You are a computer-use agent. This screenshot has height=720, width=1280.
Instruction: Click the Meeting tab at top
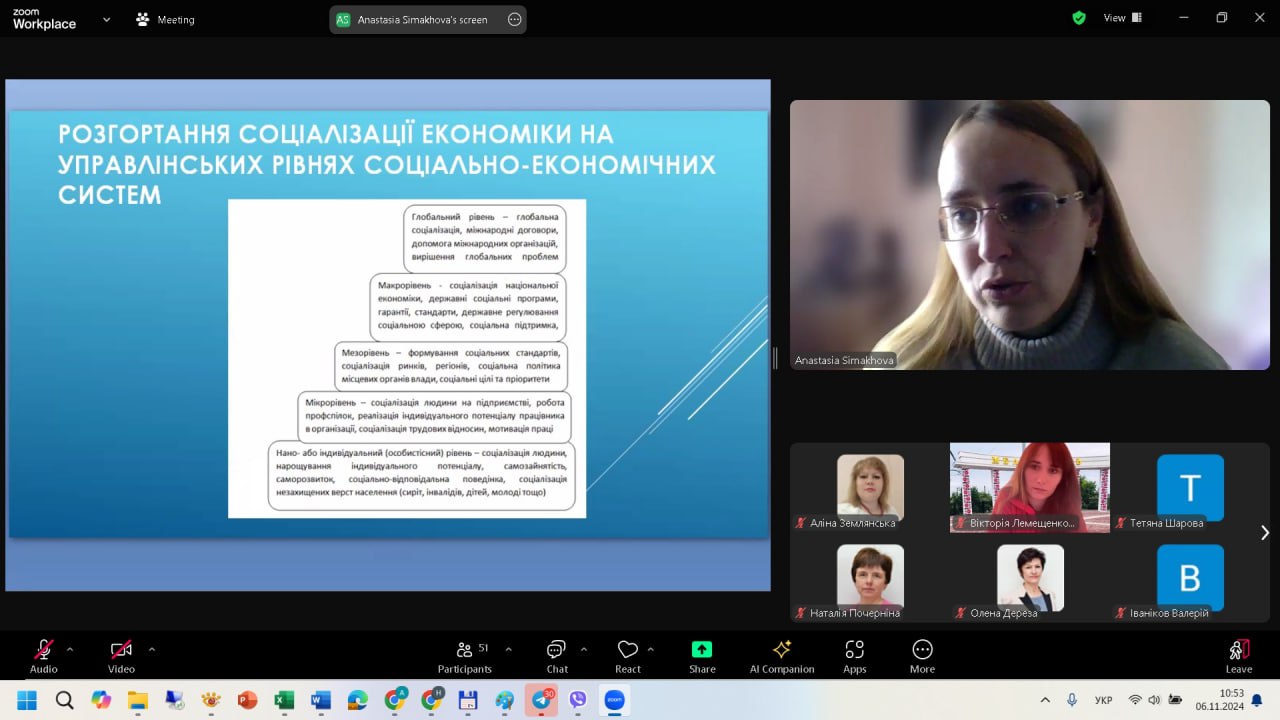166,19
